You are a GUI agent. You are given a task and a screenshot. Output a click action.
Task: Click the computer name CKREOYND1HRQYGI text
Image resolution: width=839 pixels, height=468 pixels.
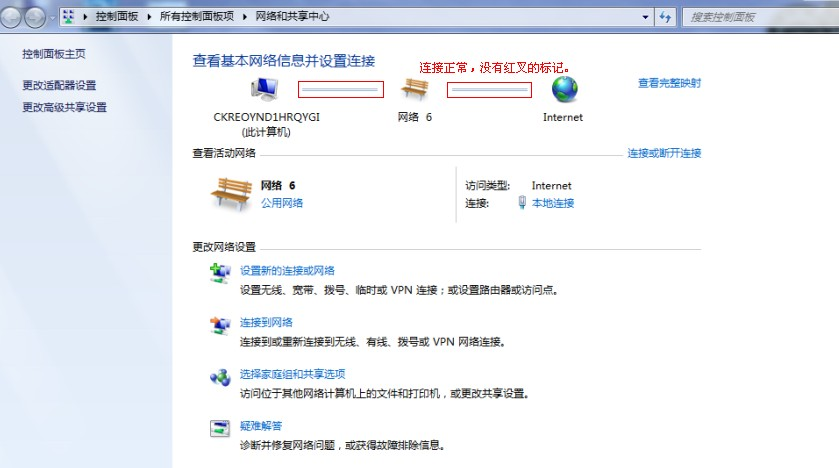click(x=266, y=117)
